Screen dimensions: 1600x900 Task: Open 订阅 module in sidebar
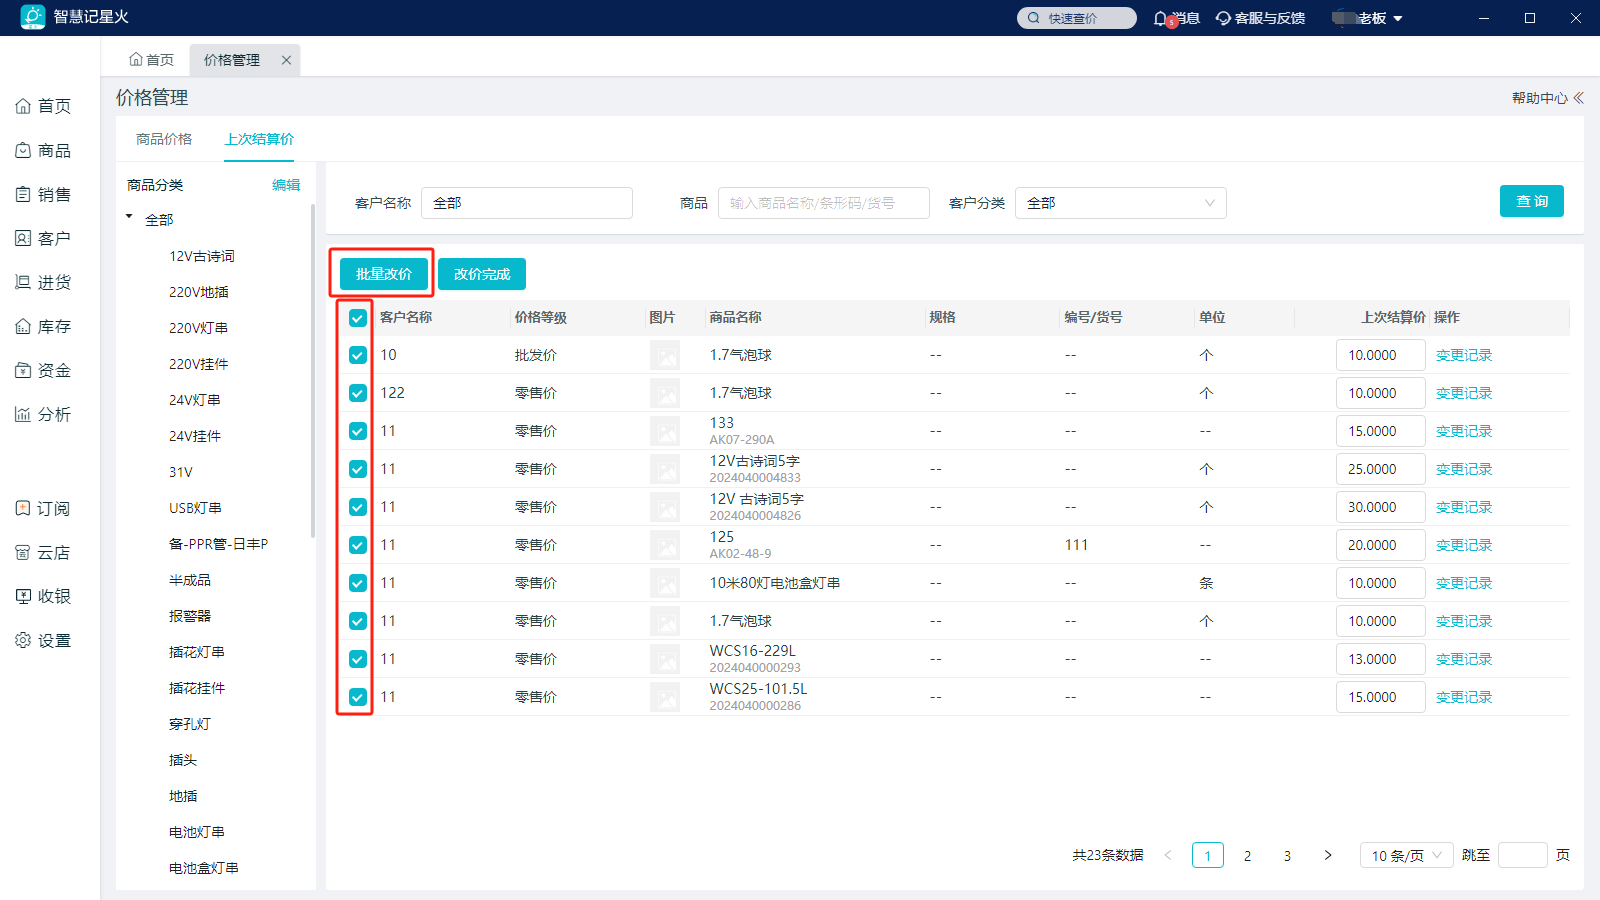(x=43, y=508)
